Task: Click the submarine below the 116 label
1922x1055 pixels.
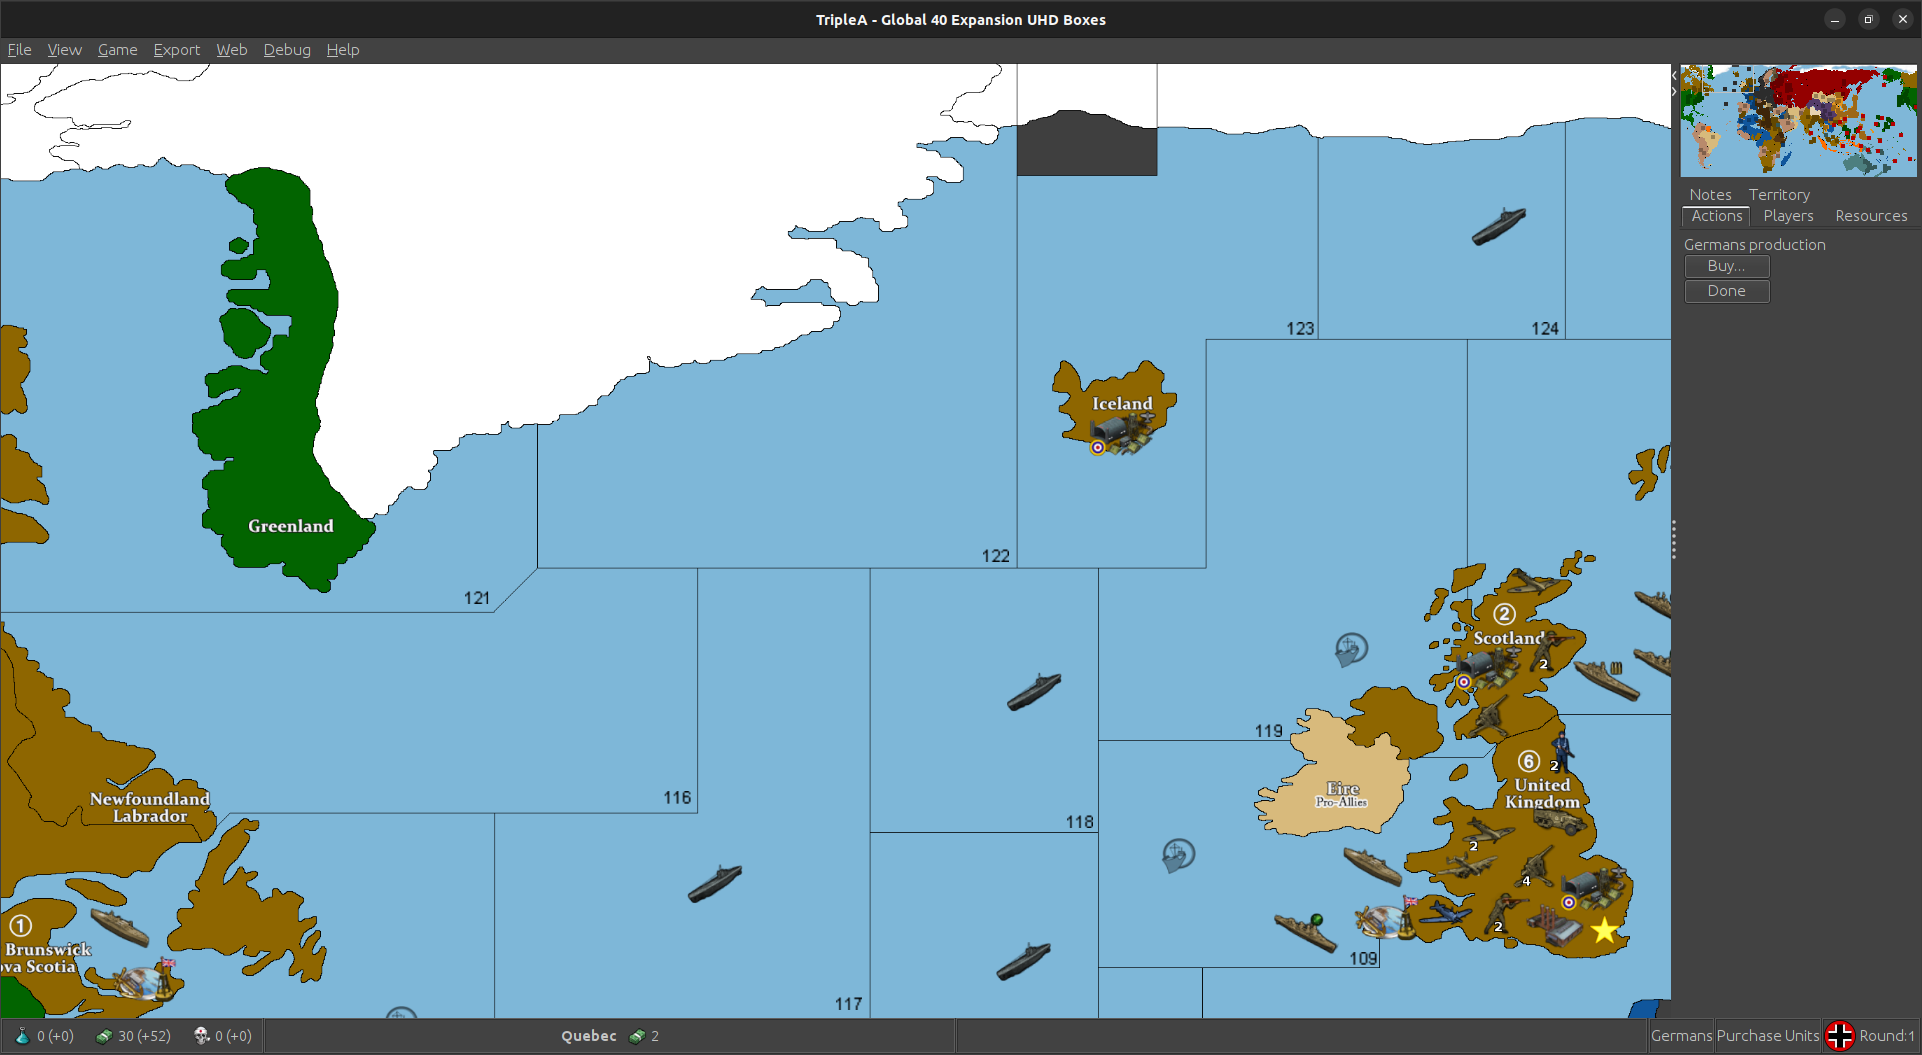Action: point(715,884)
